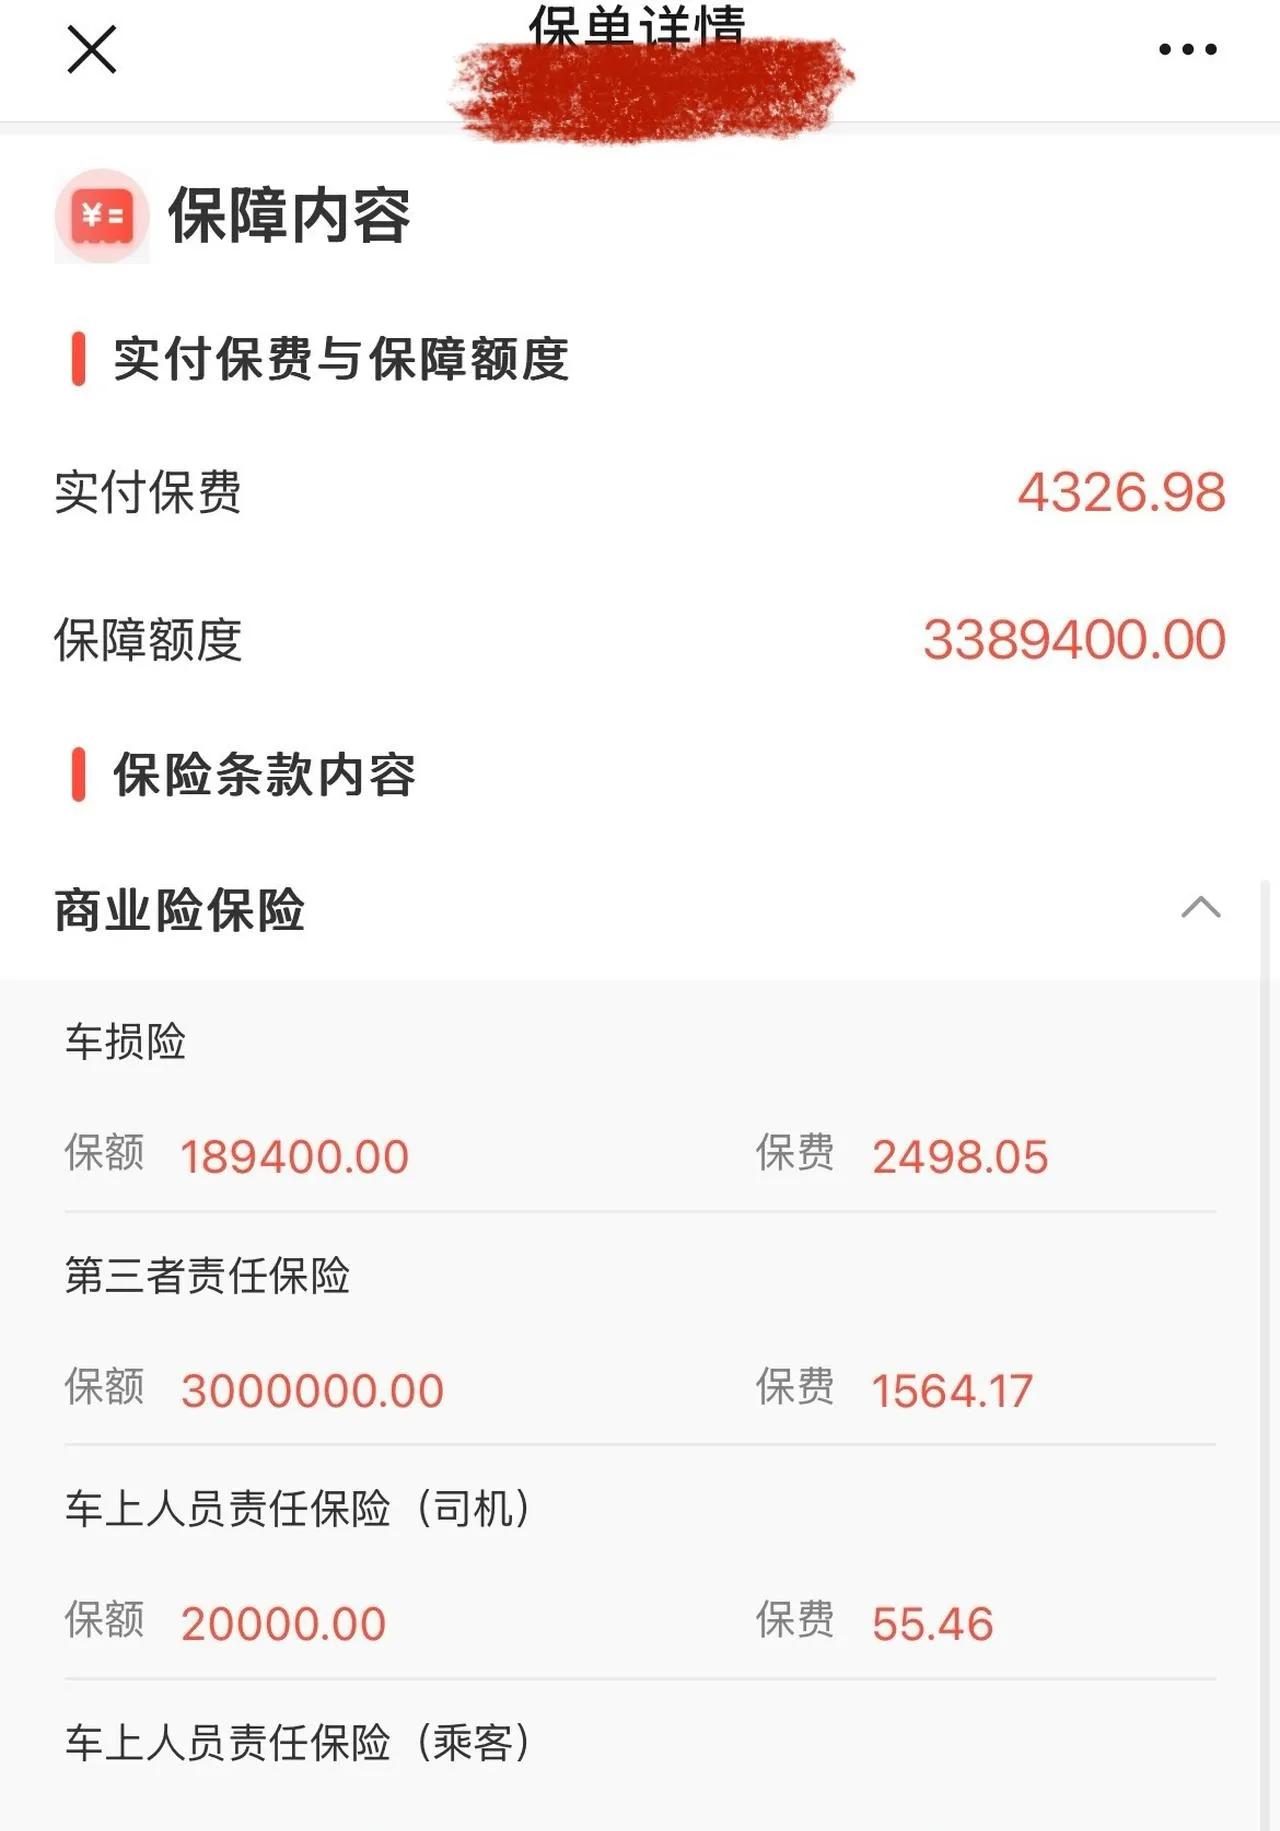Select the 保险条款内容 section title
The image size is (1280, 1831).
click(264, 775)
